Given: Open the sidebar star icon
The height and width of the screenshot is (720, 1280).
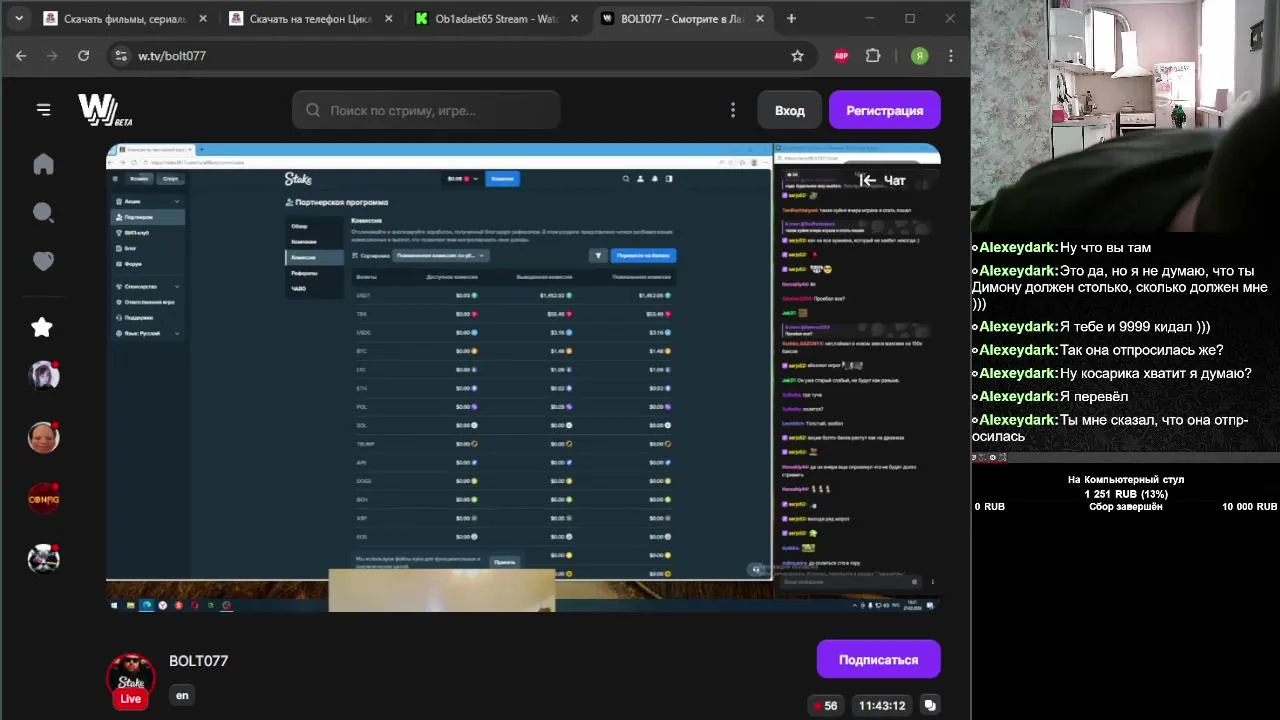Looking at the screenshot, I should [41, 327].
